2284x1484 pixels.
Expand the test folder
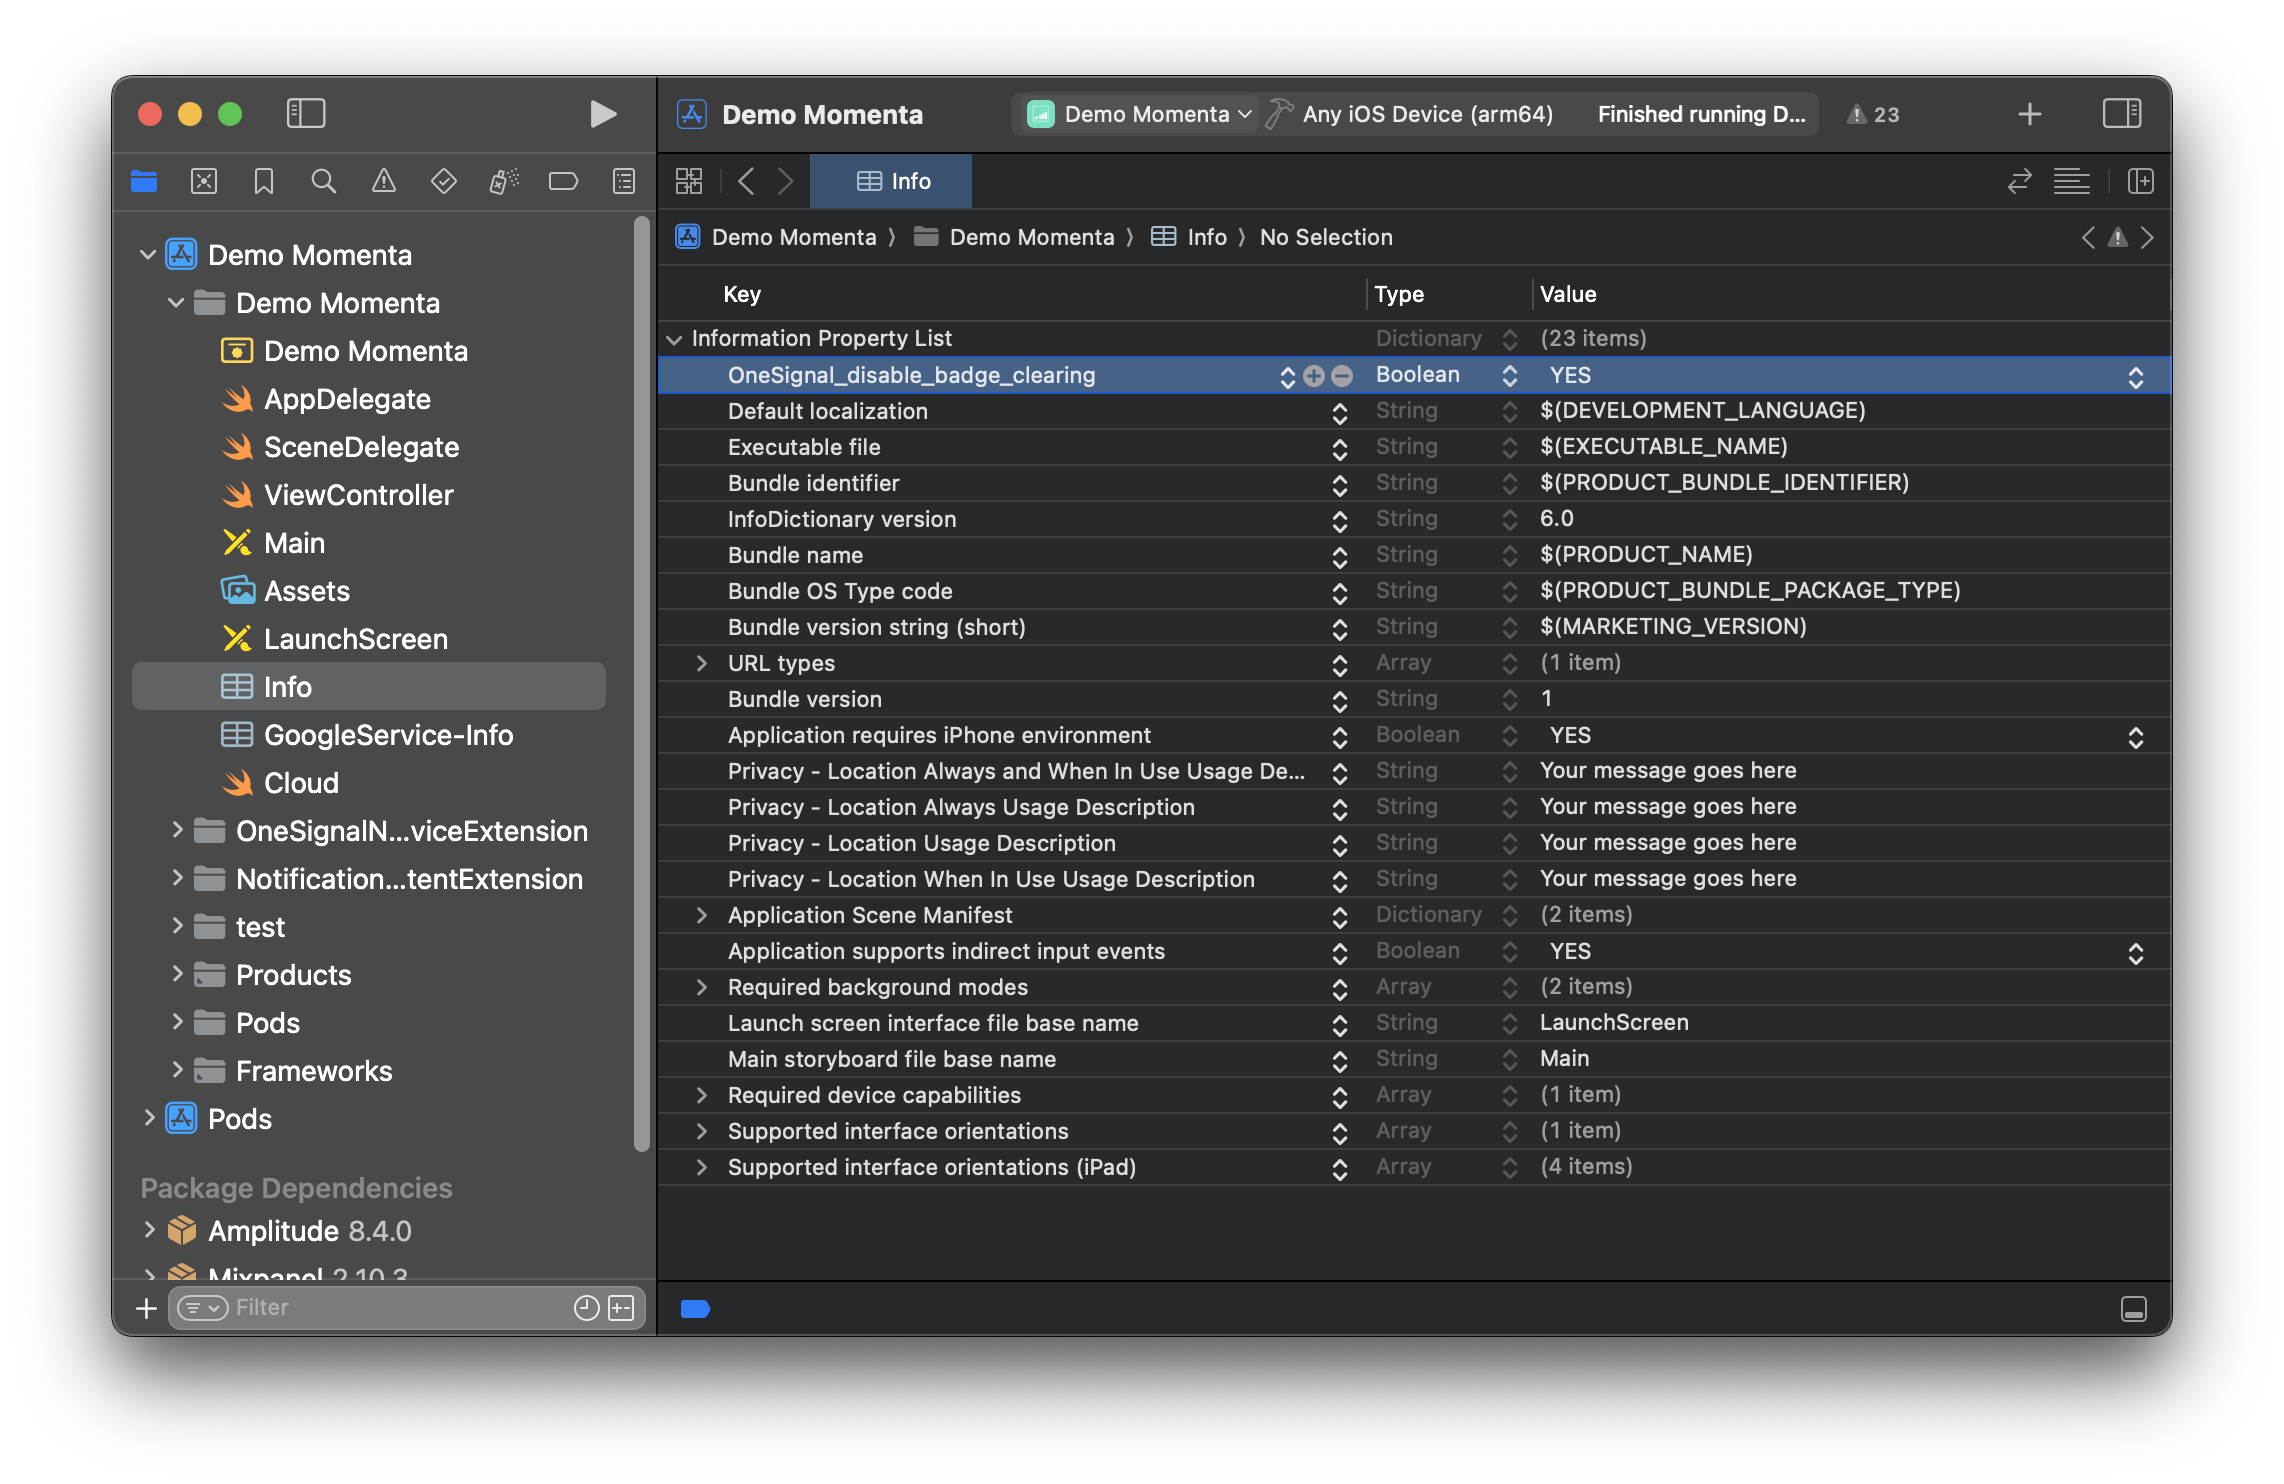coord(176,927)
